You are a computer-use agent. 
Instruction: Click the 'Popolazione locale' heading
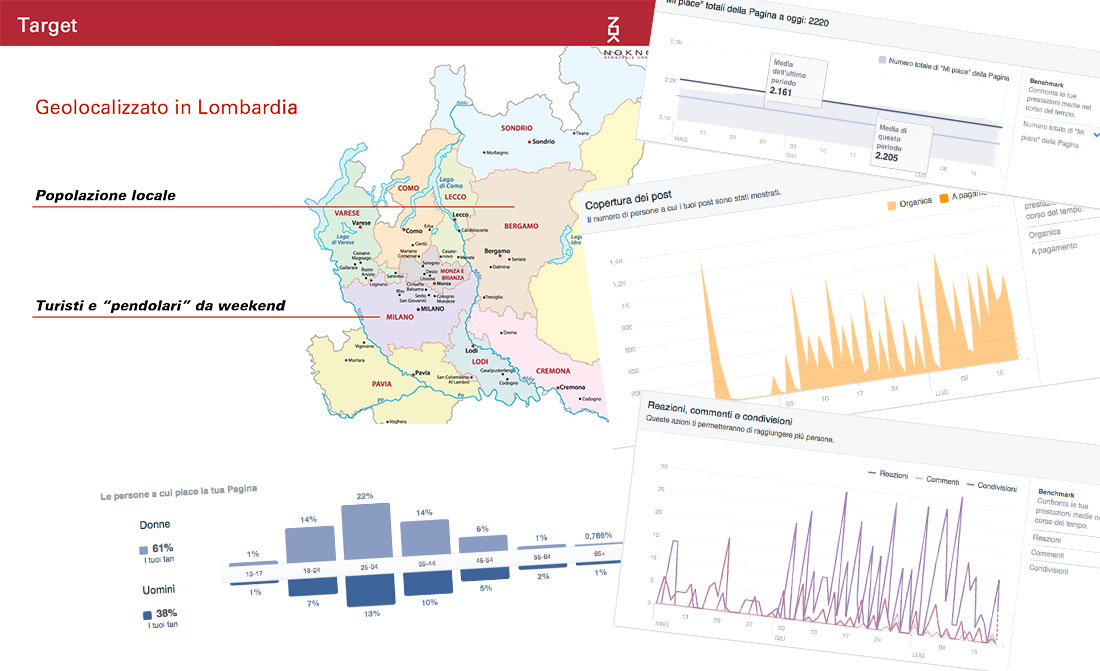click(x=105, y=196)
